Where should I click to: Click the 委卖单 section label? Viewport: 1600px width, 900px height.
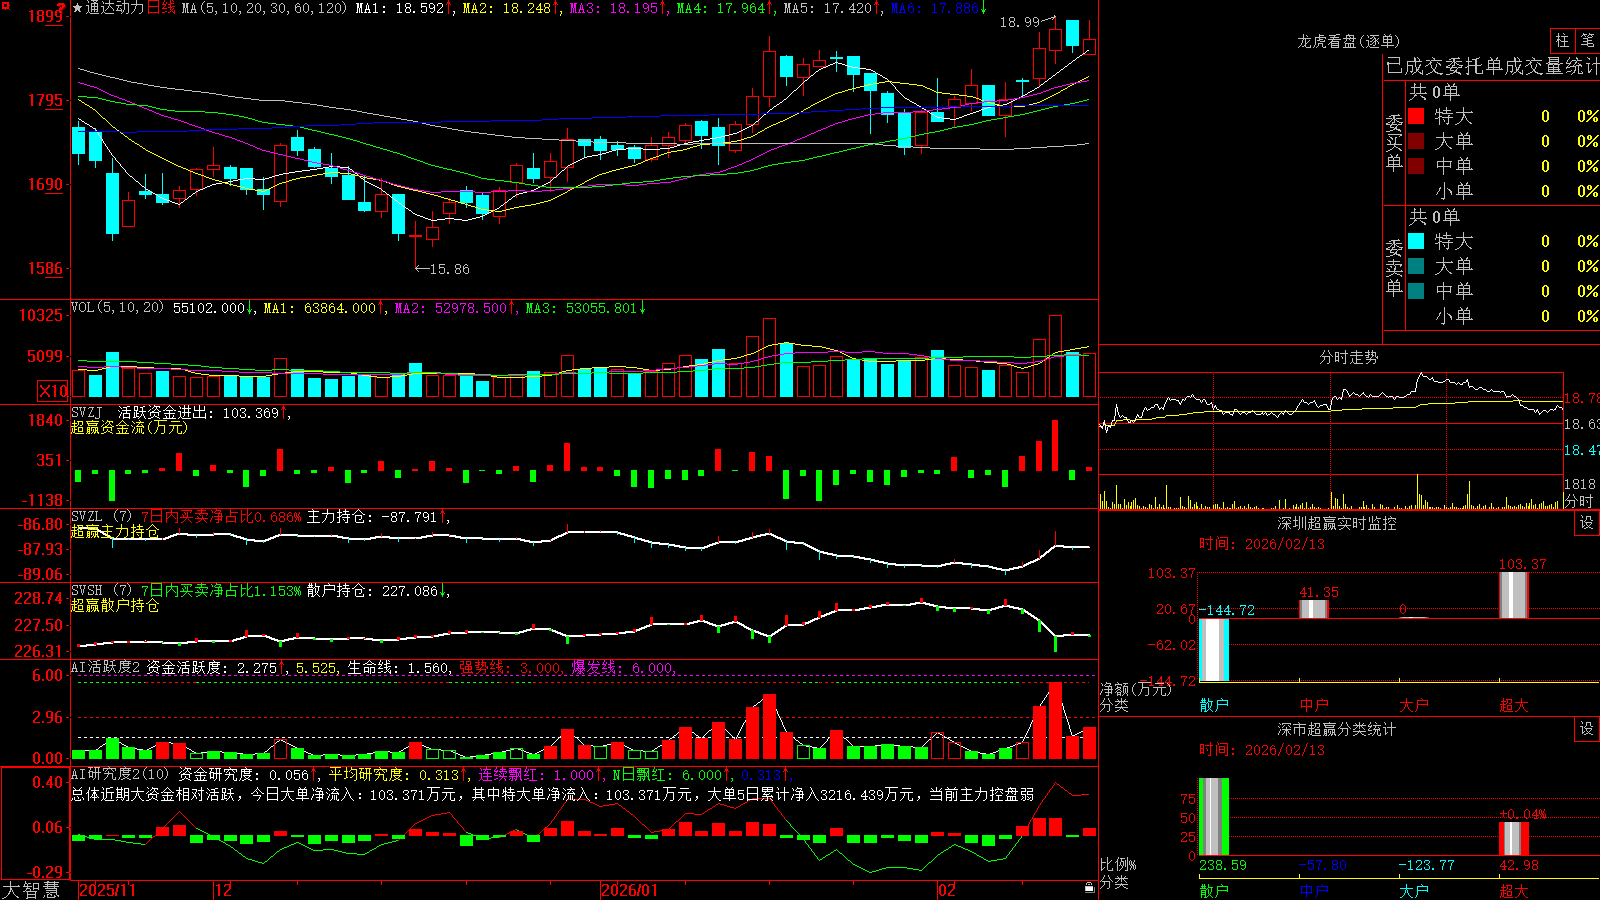1394,267
